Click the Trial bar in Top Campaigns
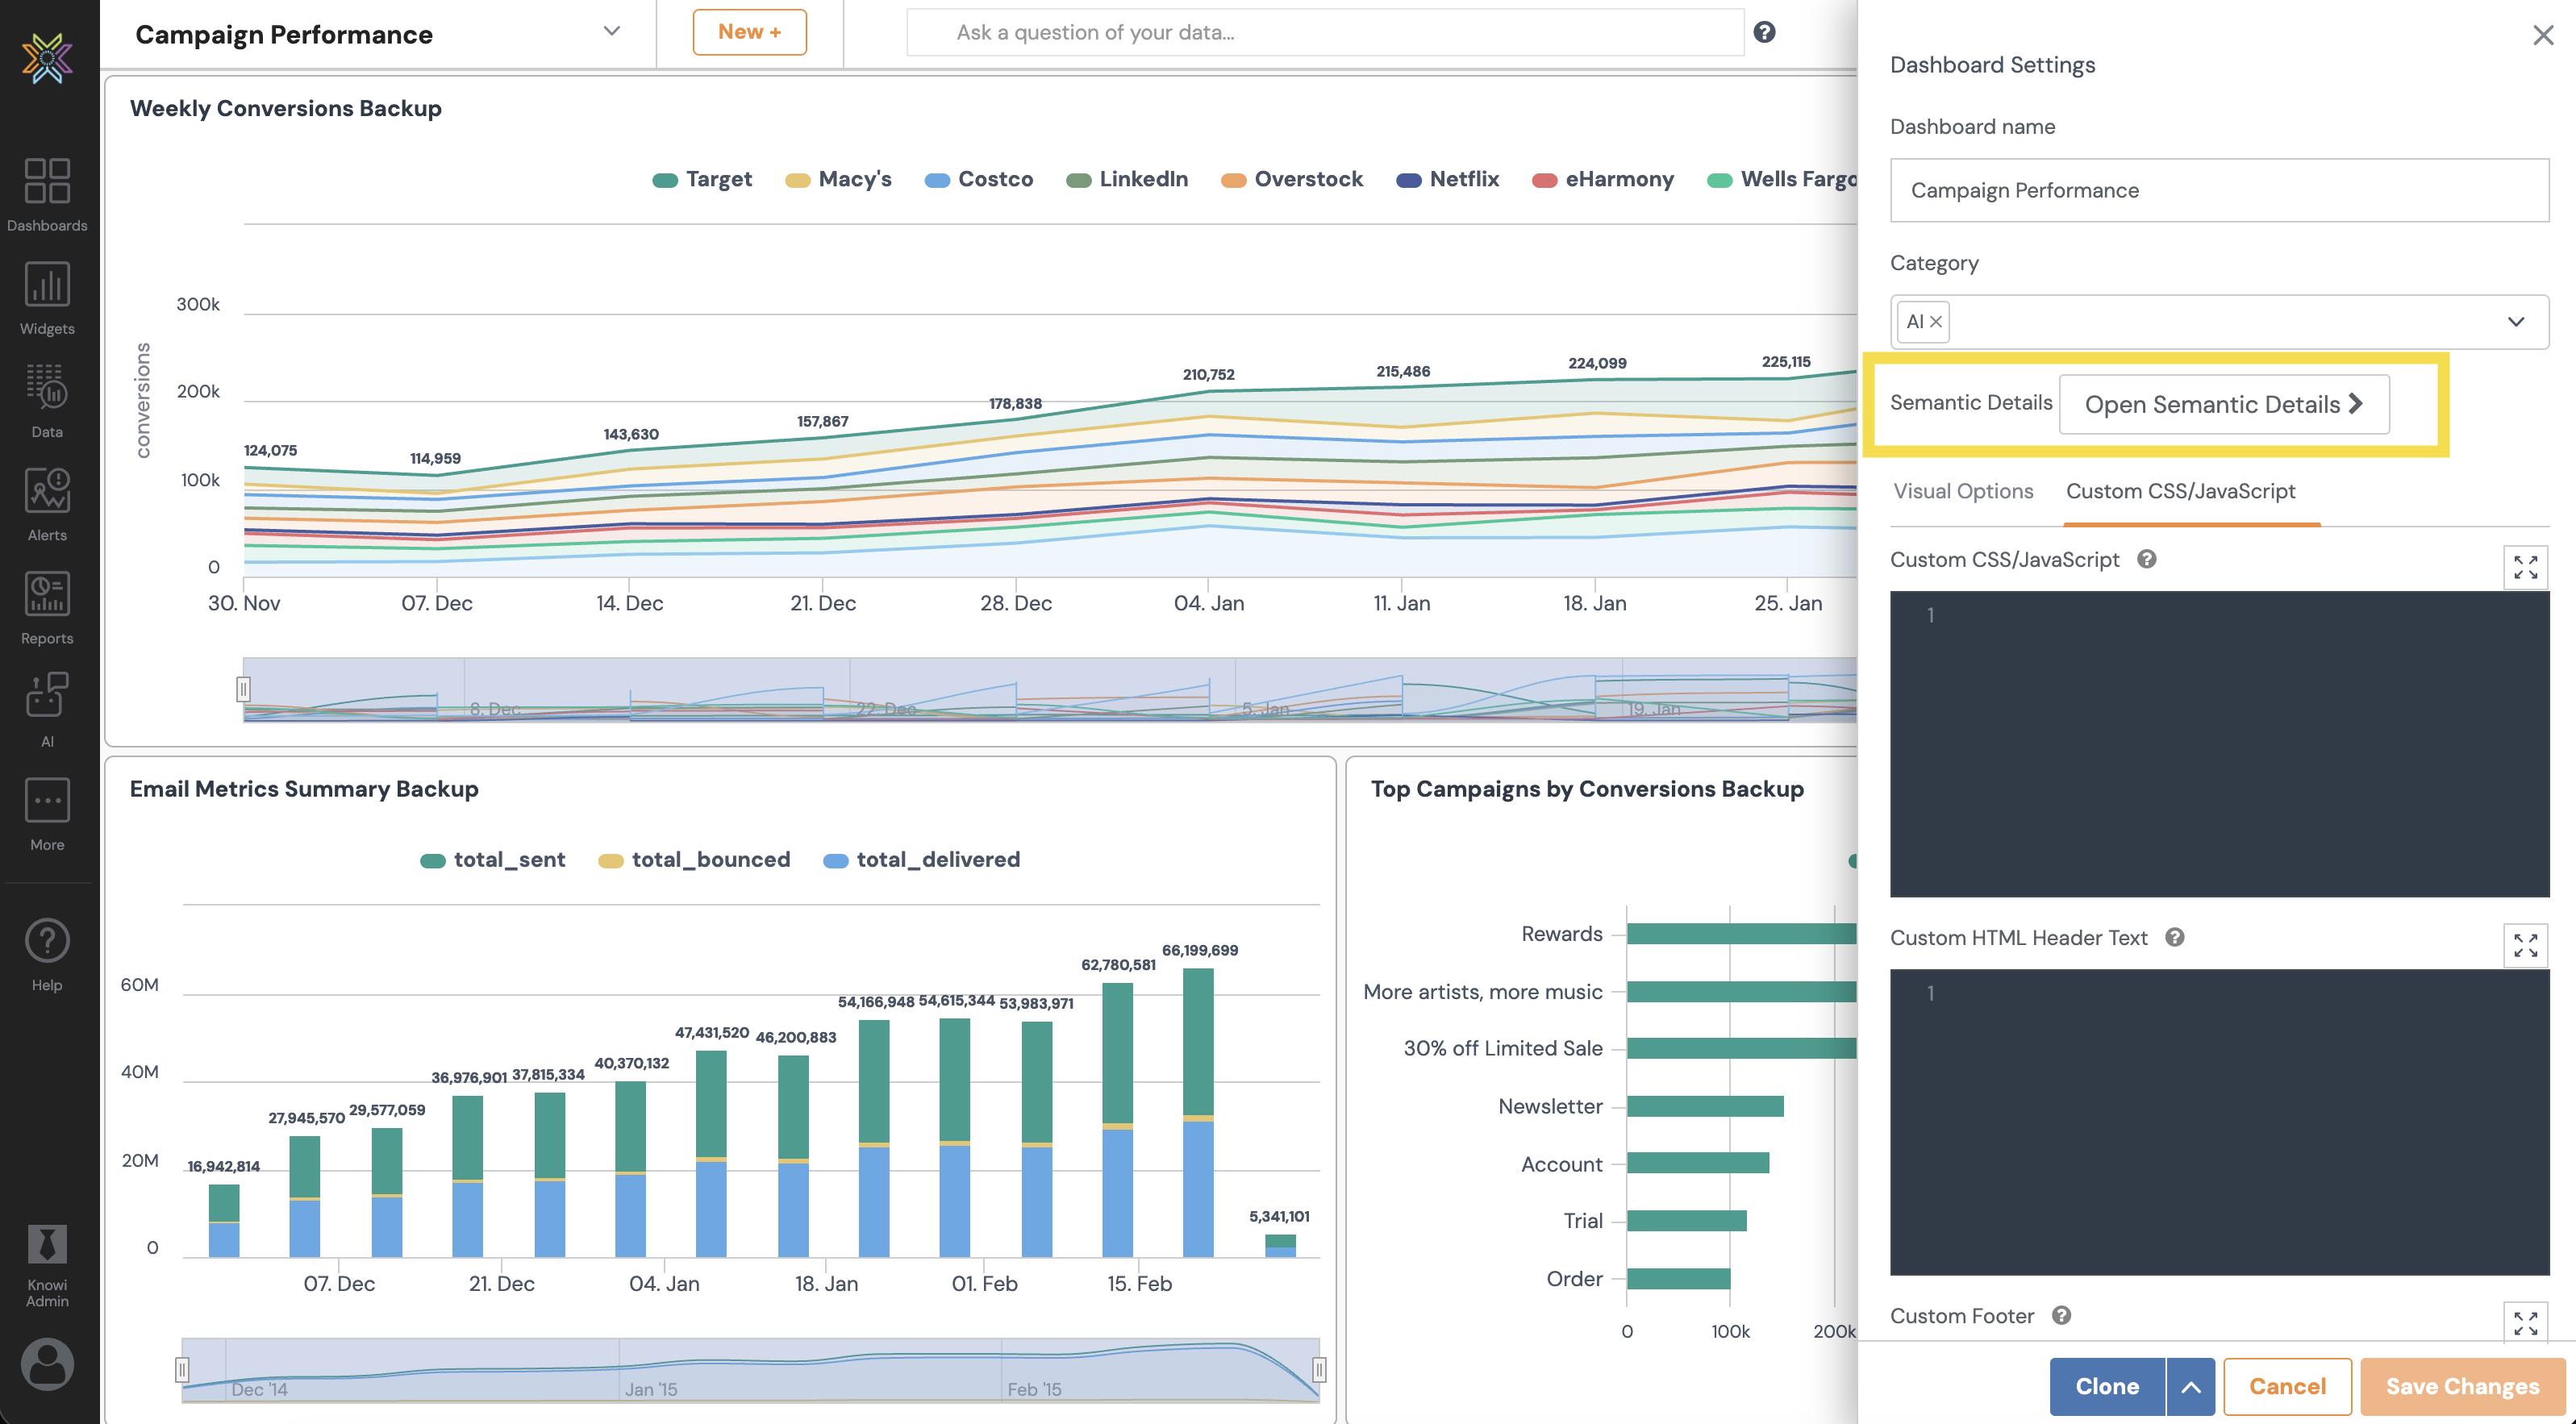Viewport: 2576px width, 1424px height. [x=1687, y=1221]
